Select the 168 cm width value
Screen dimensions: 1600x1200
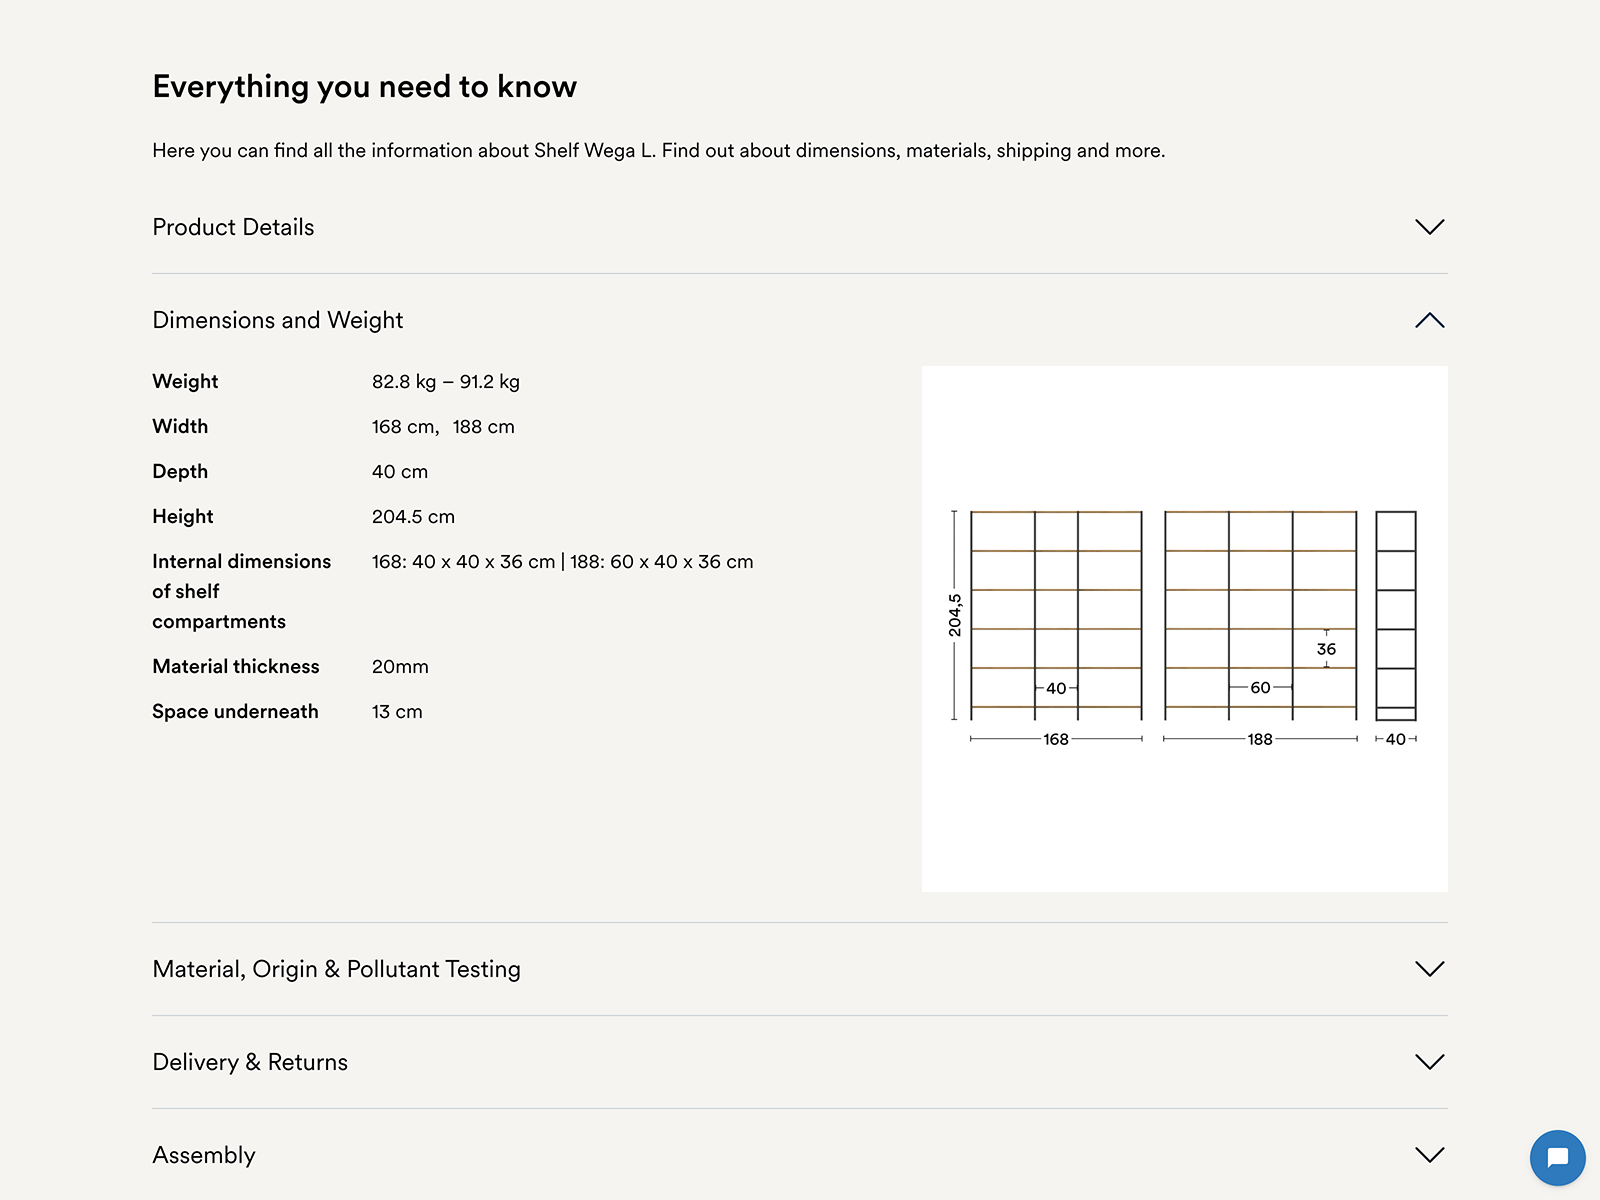coord(403,426)
